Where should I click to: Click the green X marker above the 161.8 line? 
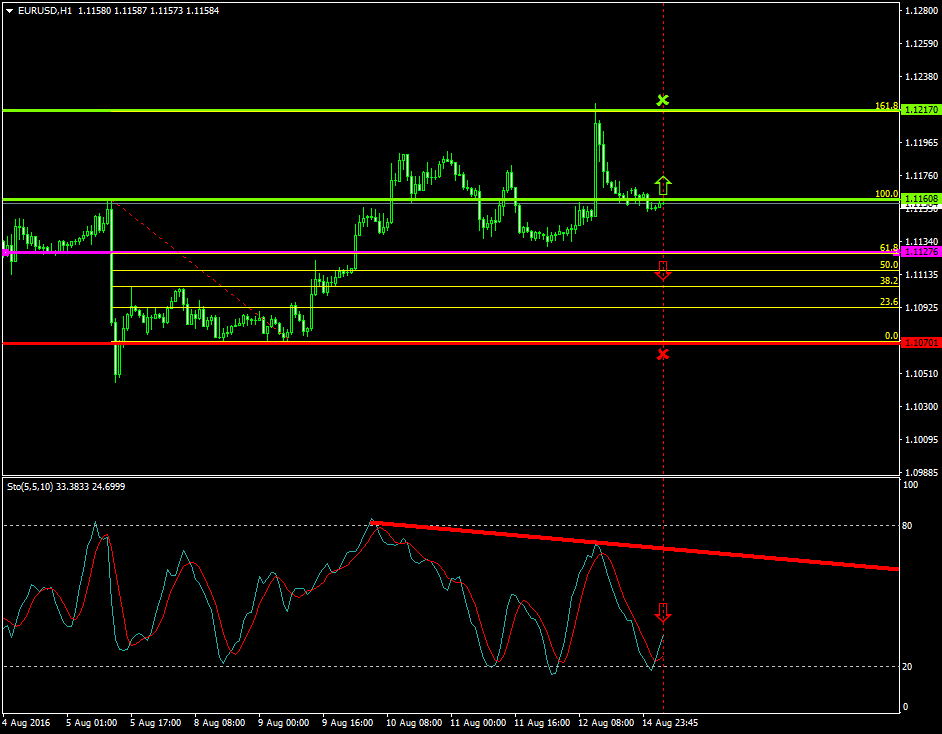(x=662, y=100)
